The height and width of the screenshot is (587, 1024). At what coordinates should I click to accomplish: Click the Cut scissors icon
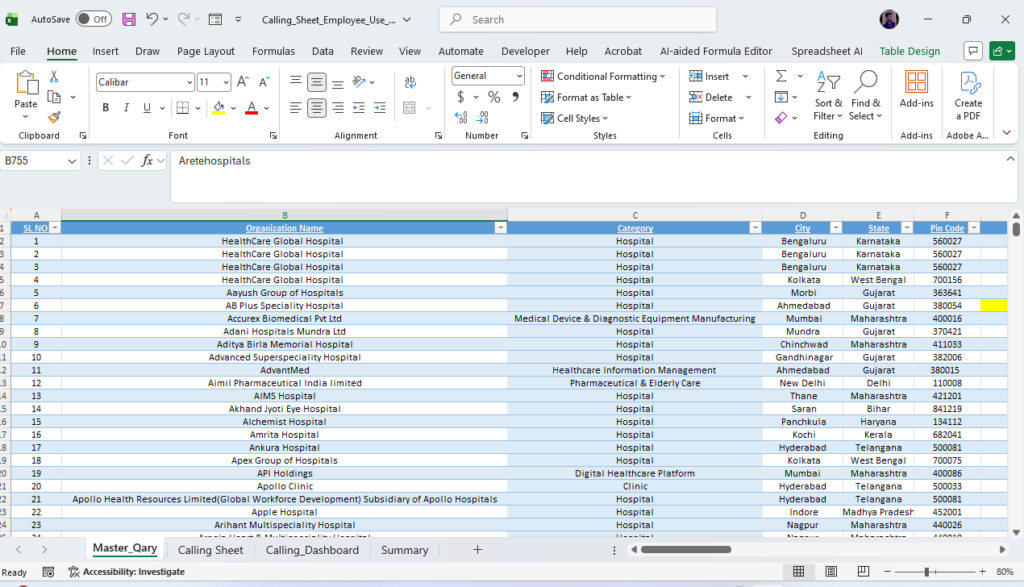point(54,77)
